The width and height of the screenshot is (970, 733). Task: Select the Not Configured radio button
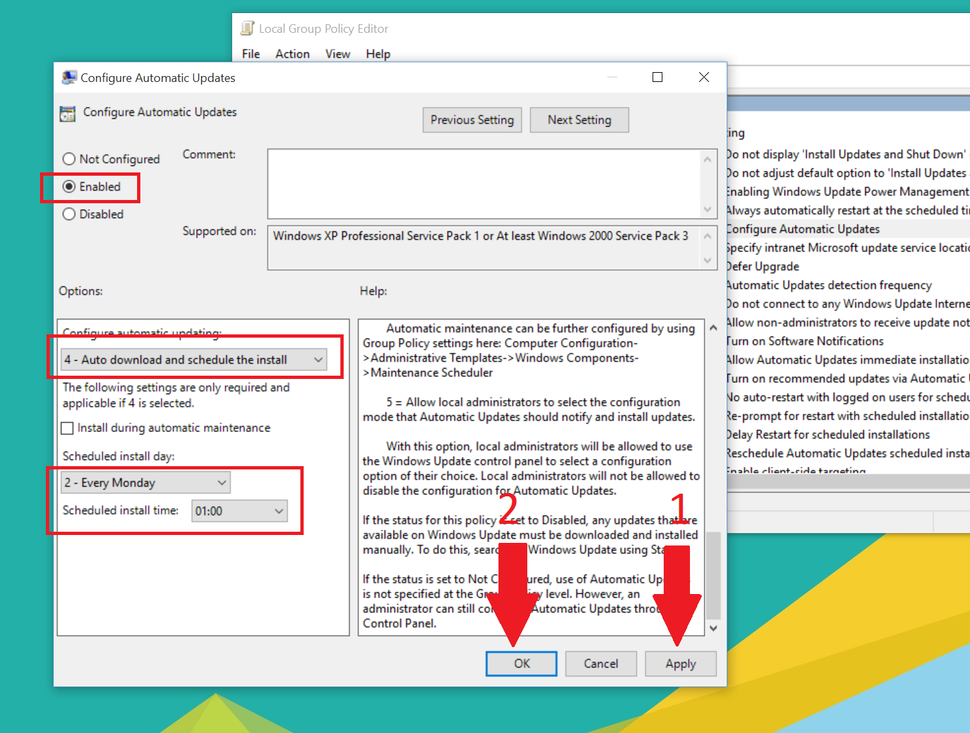pyautogui.click(x=69, y=159)
